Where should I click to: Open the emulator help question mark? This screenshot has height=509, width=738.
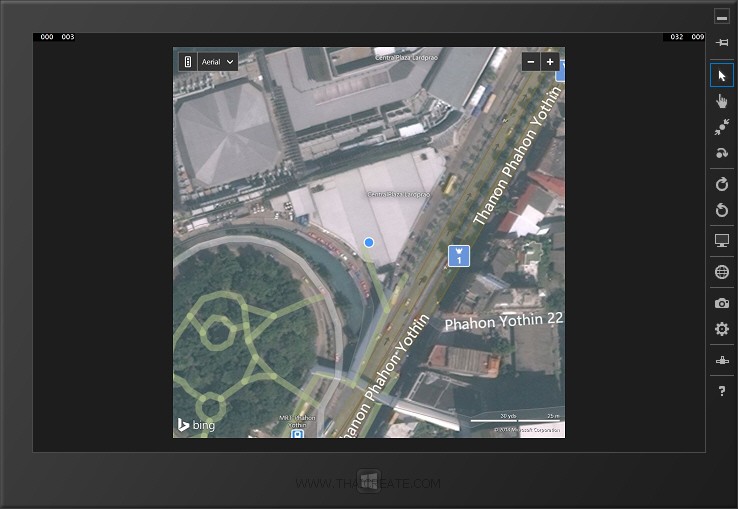(721, 391)
